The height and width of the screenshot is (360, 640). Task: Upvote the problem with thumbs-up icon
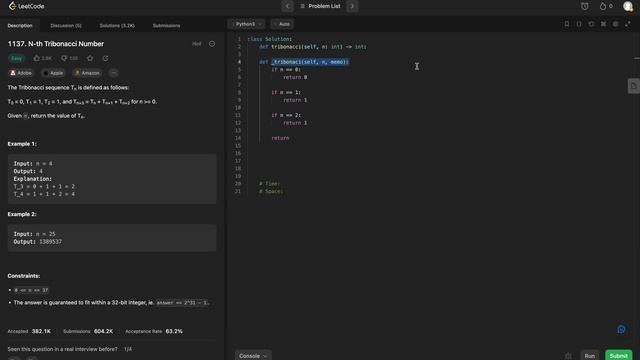point(37,58)
